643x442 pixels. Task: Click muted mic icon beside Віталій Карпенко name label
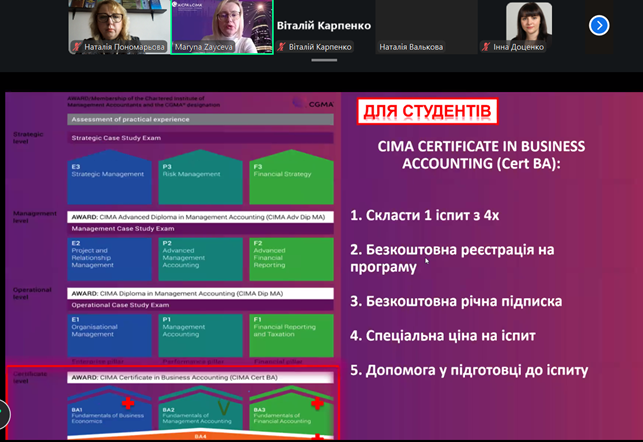pyautogui.click(x=282, y=47)
